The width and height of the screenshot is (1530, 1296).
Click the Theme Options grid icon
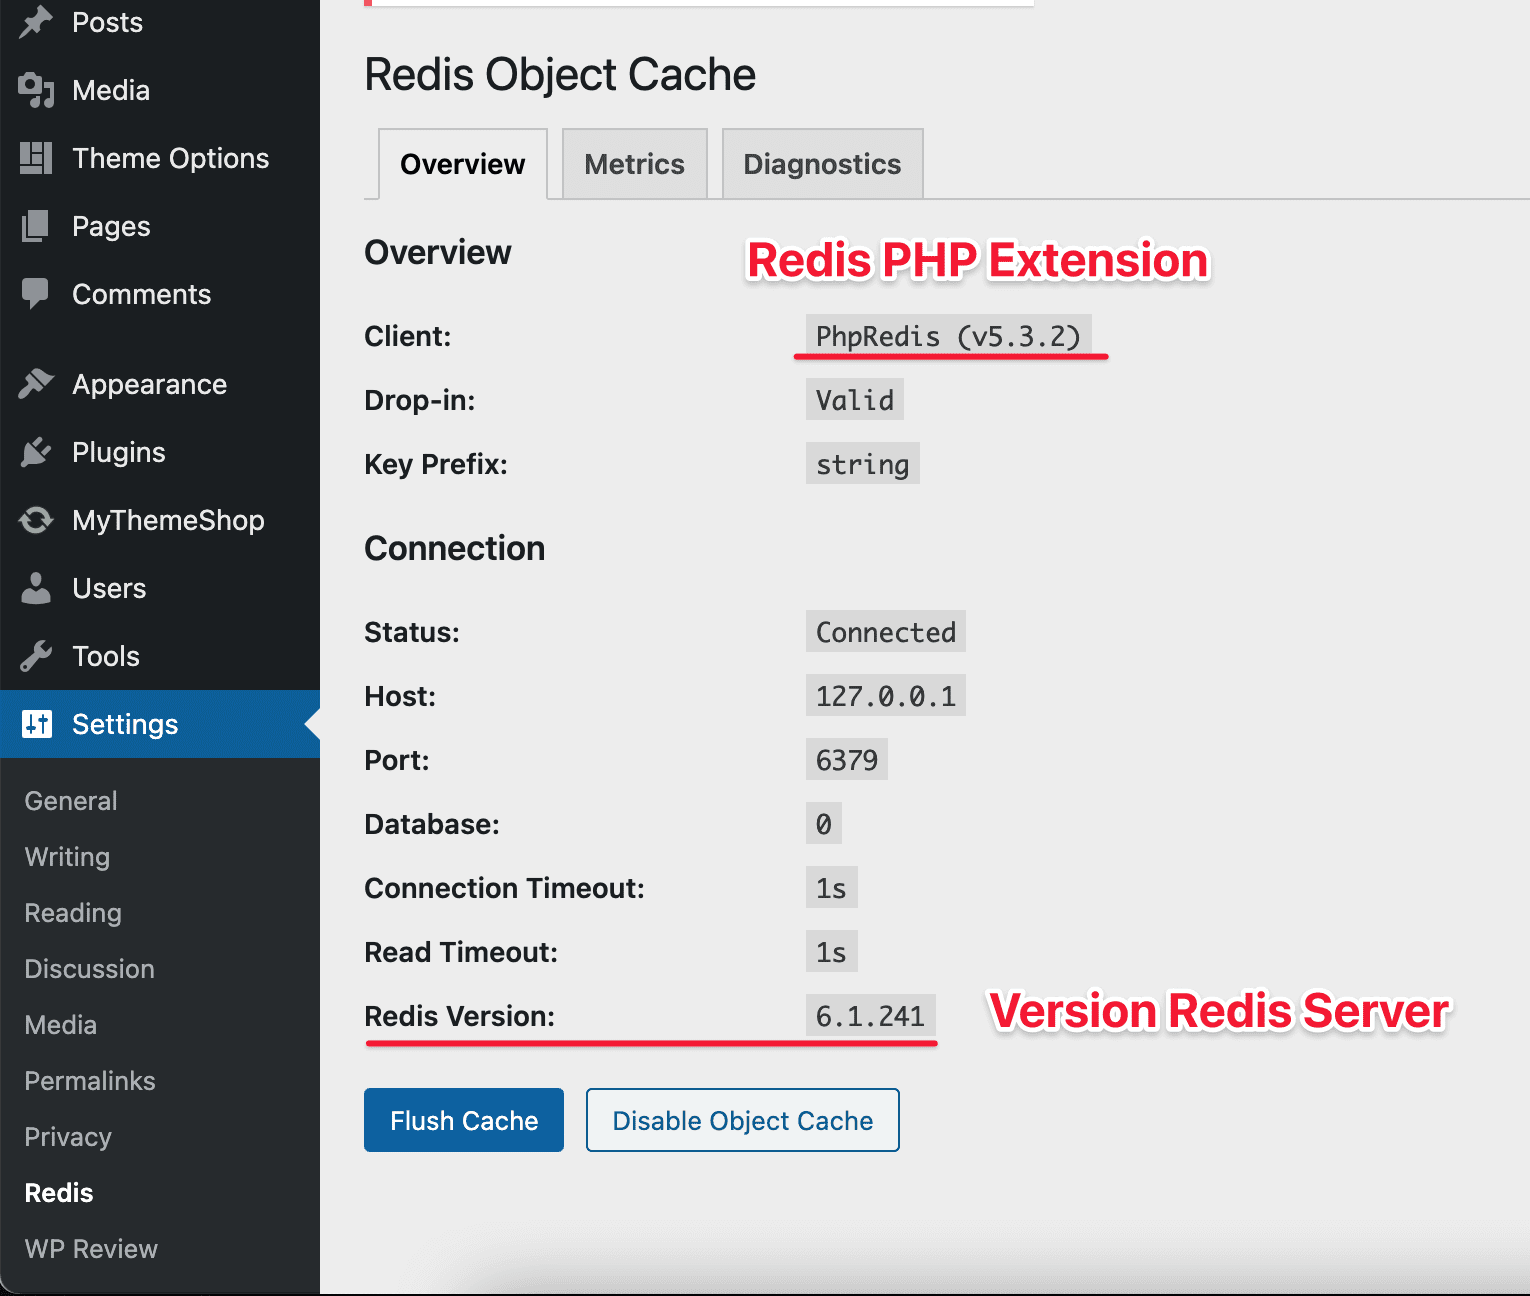pos(36,158)
